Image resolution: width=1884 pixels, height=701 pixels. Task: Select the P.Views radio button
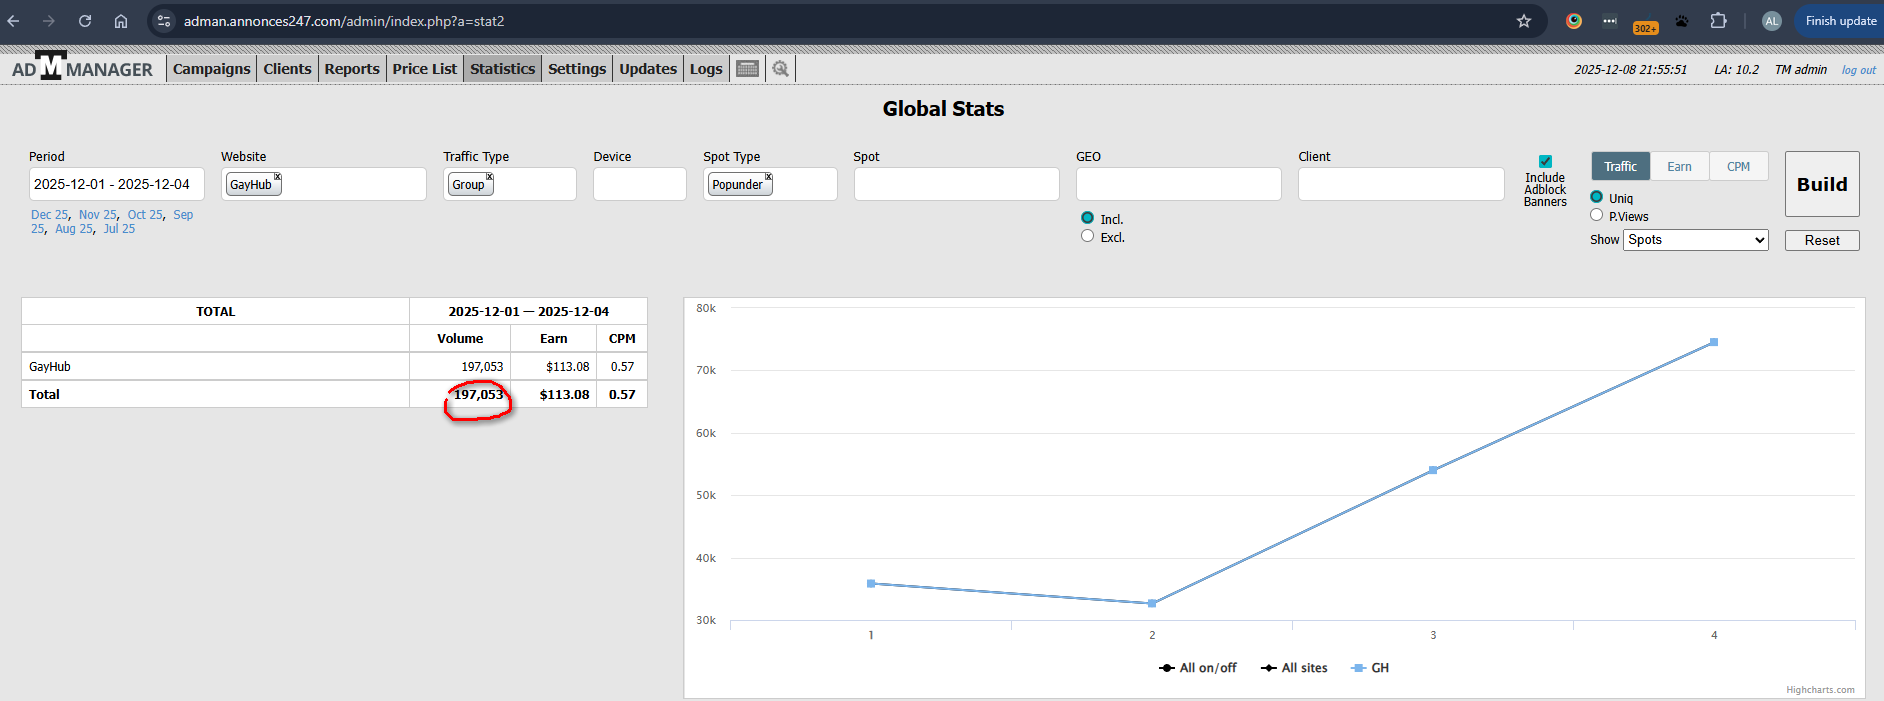coord(1596,215)
